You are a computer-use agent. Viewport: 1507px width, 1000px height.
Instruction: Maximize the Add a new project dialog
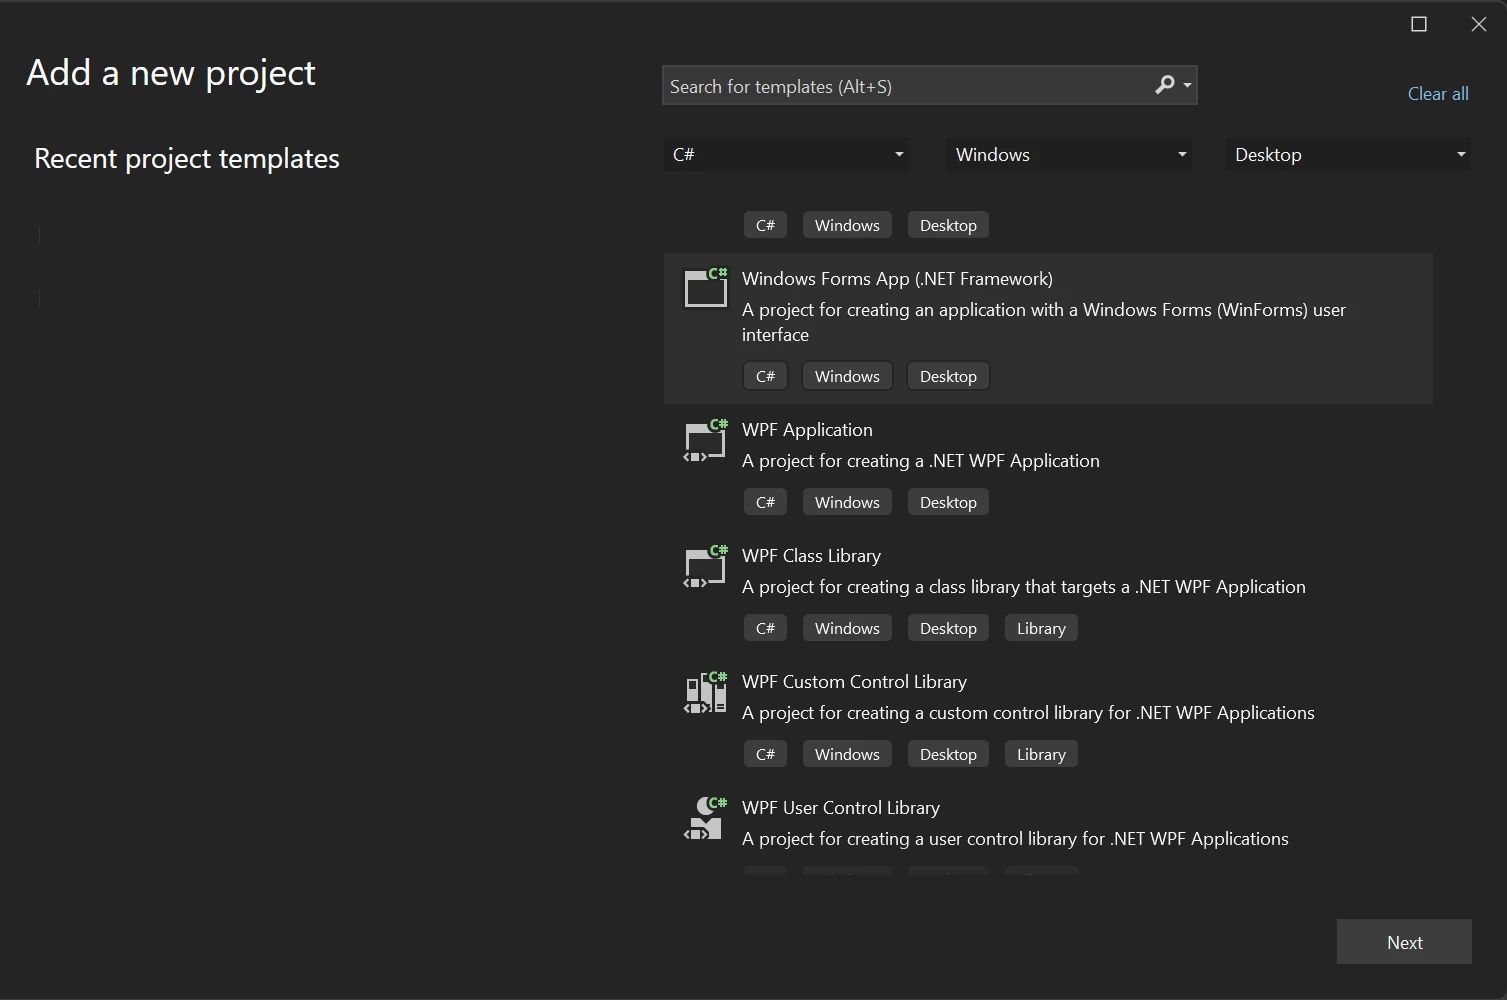[1418, 24]
